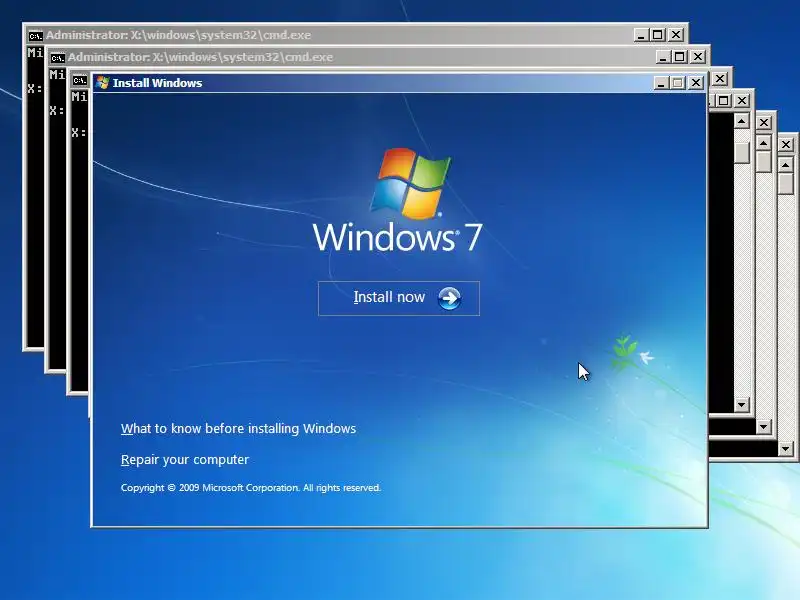
Task: Maximize the uppermost cmd.exe window
Action: tap(658, 35)
